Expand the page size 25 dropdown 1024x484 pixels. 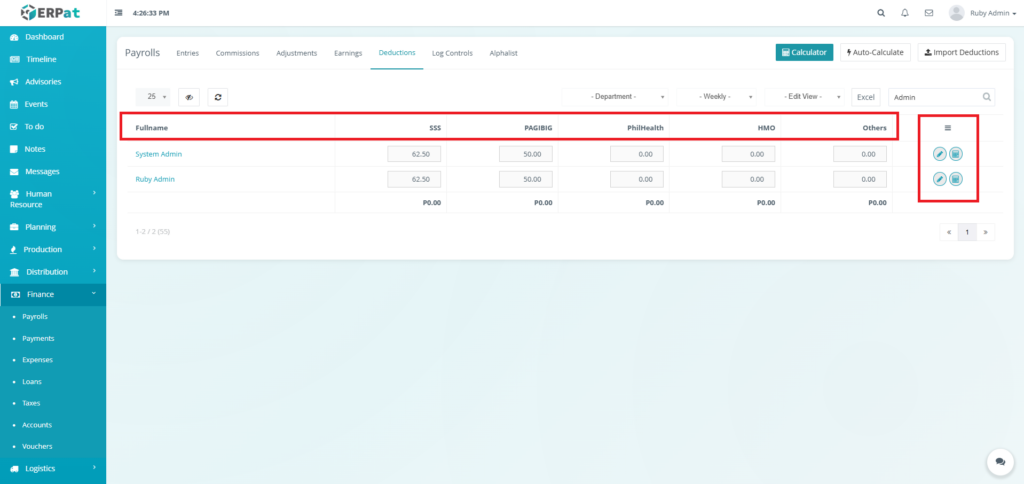pyautogui.click(x=155, y=97)
